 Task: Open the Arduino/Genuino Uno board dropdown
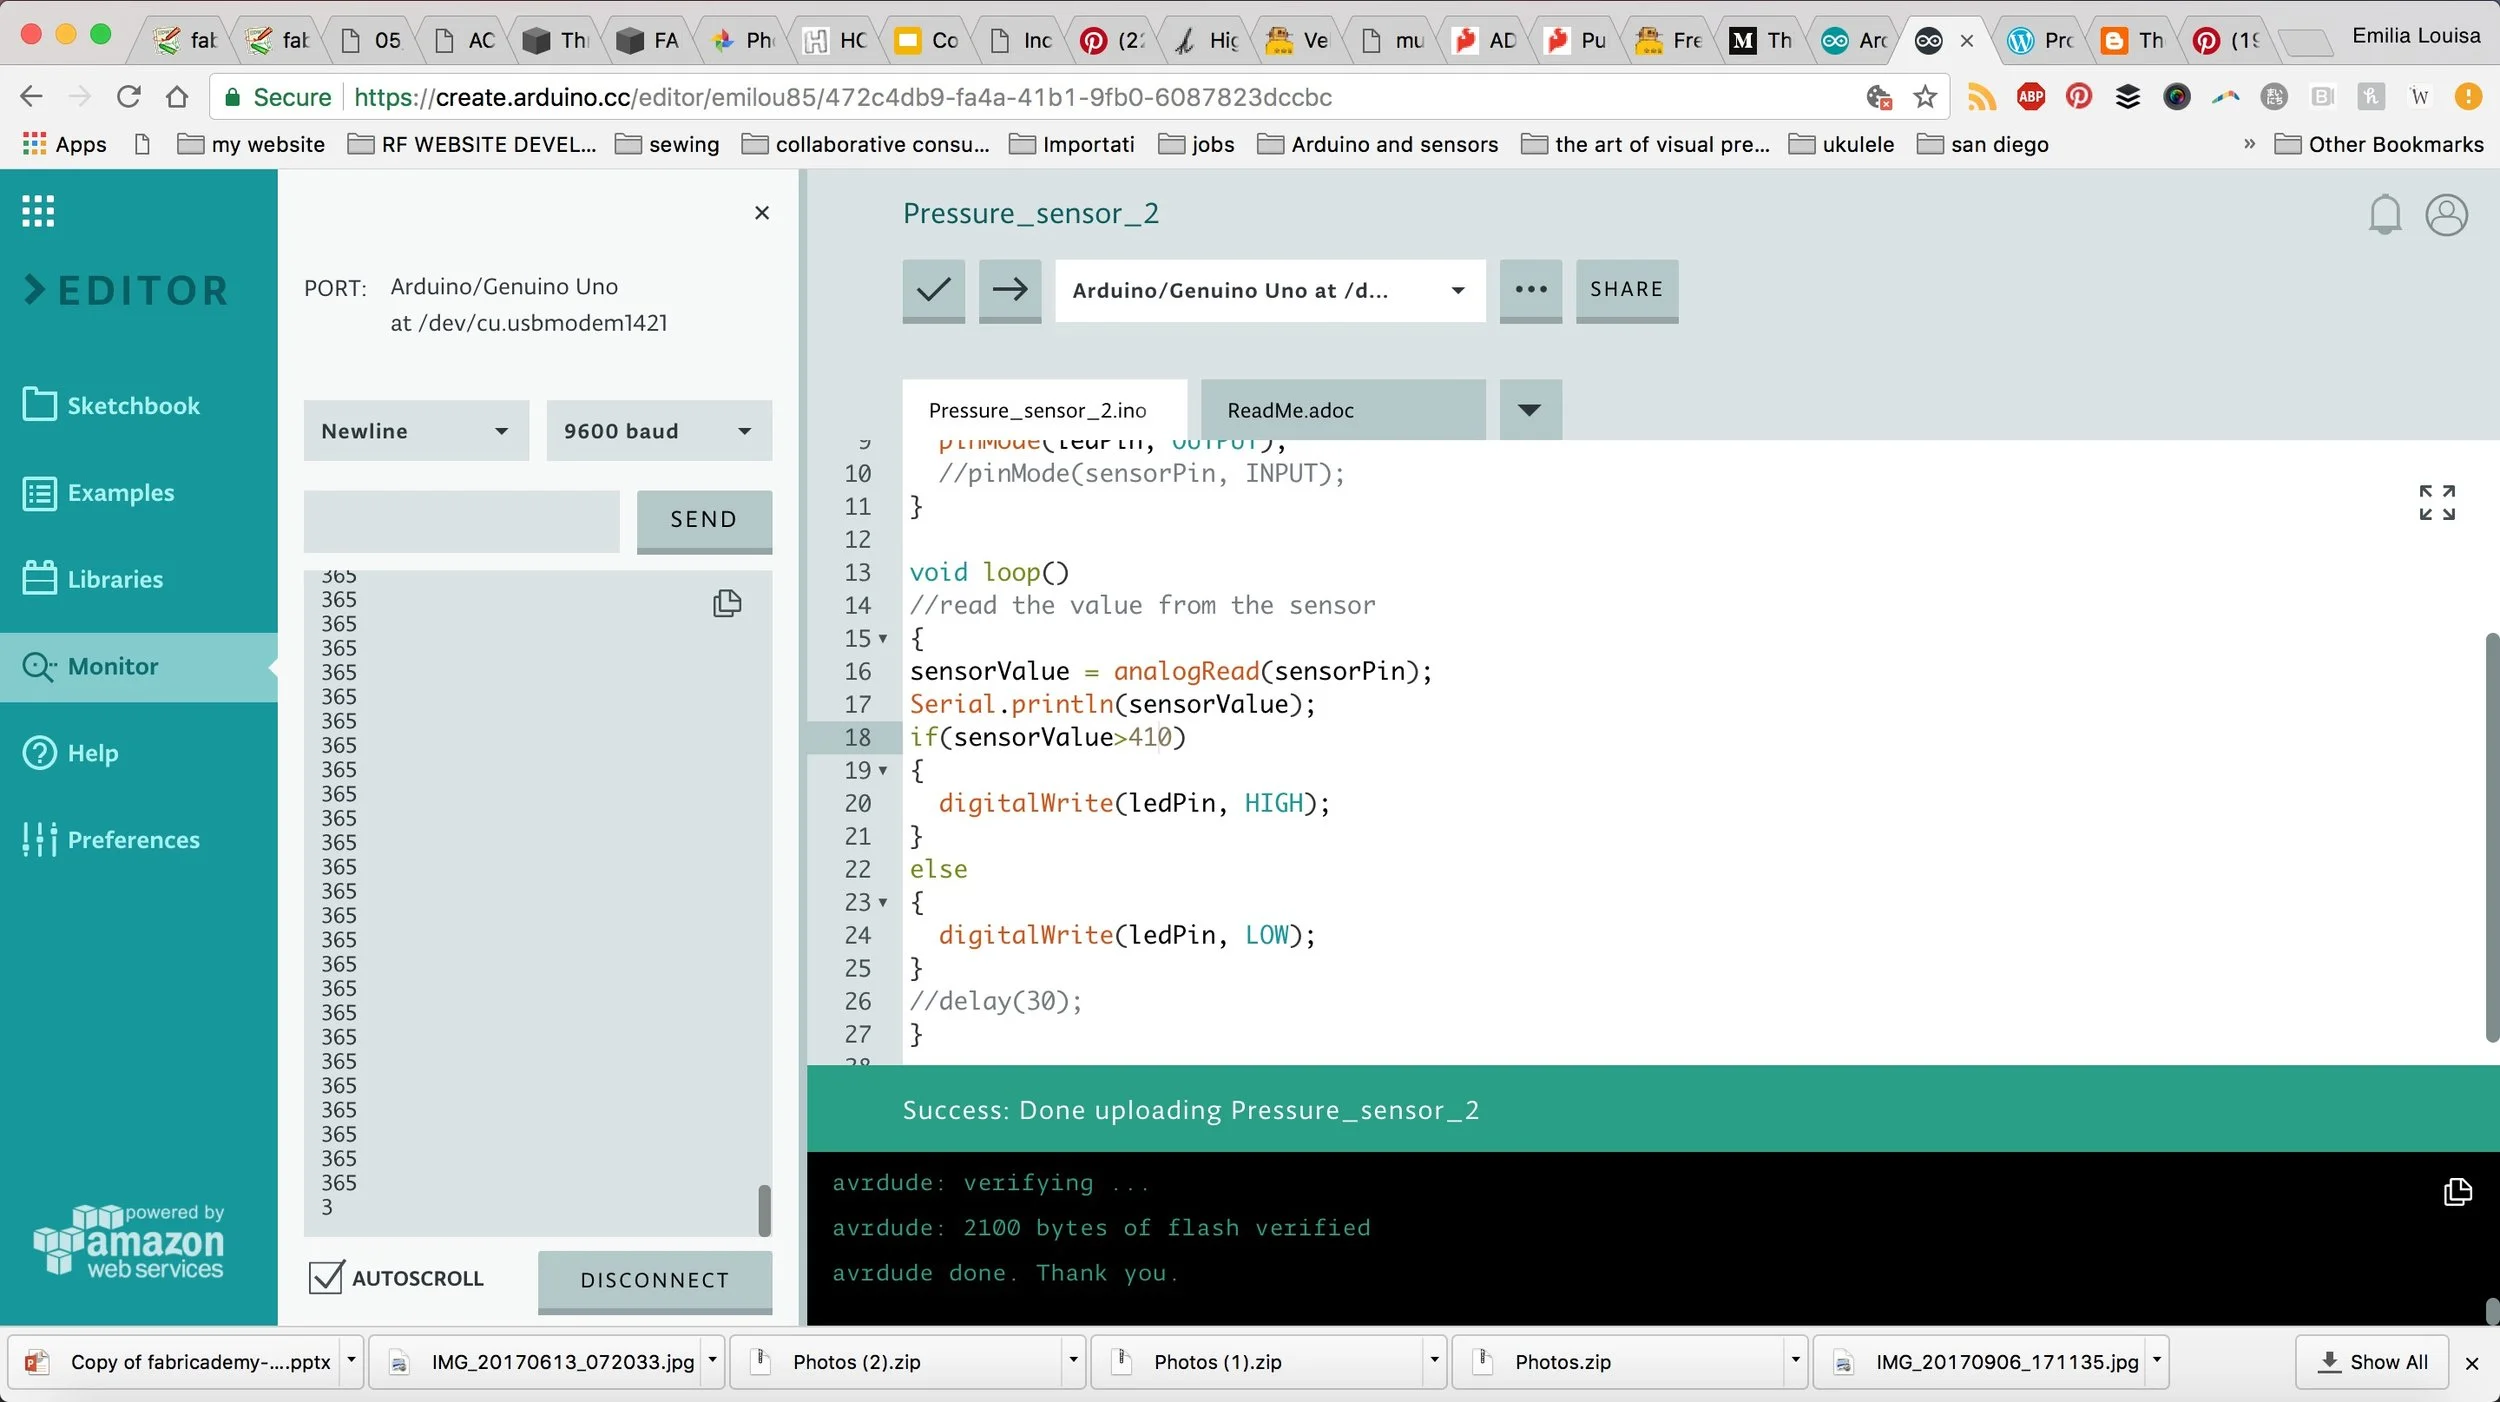(x=1270, y=290)
